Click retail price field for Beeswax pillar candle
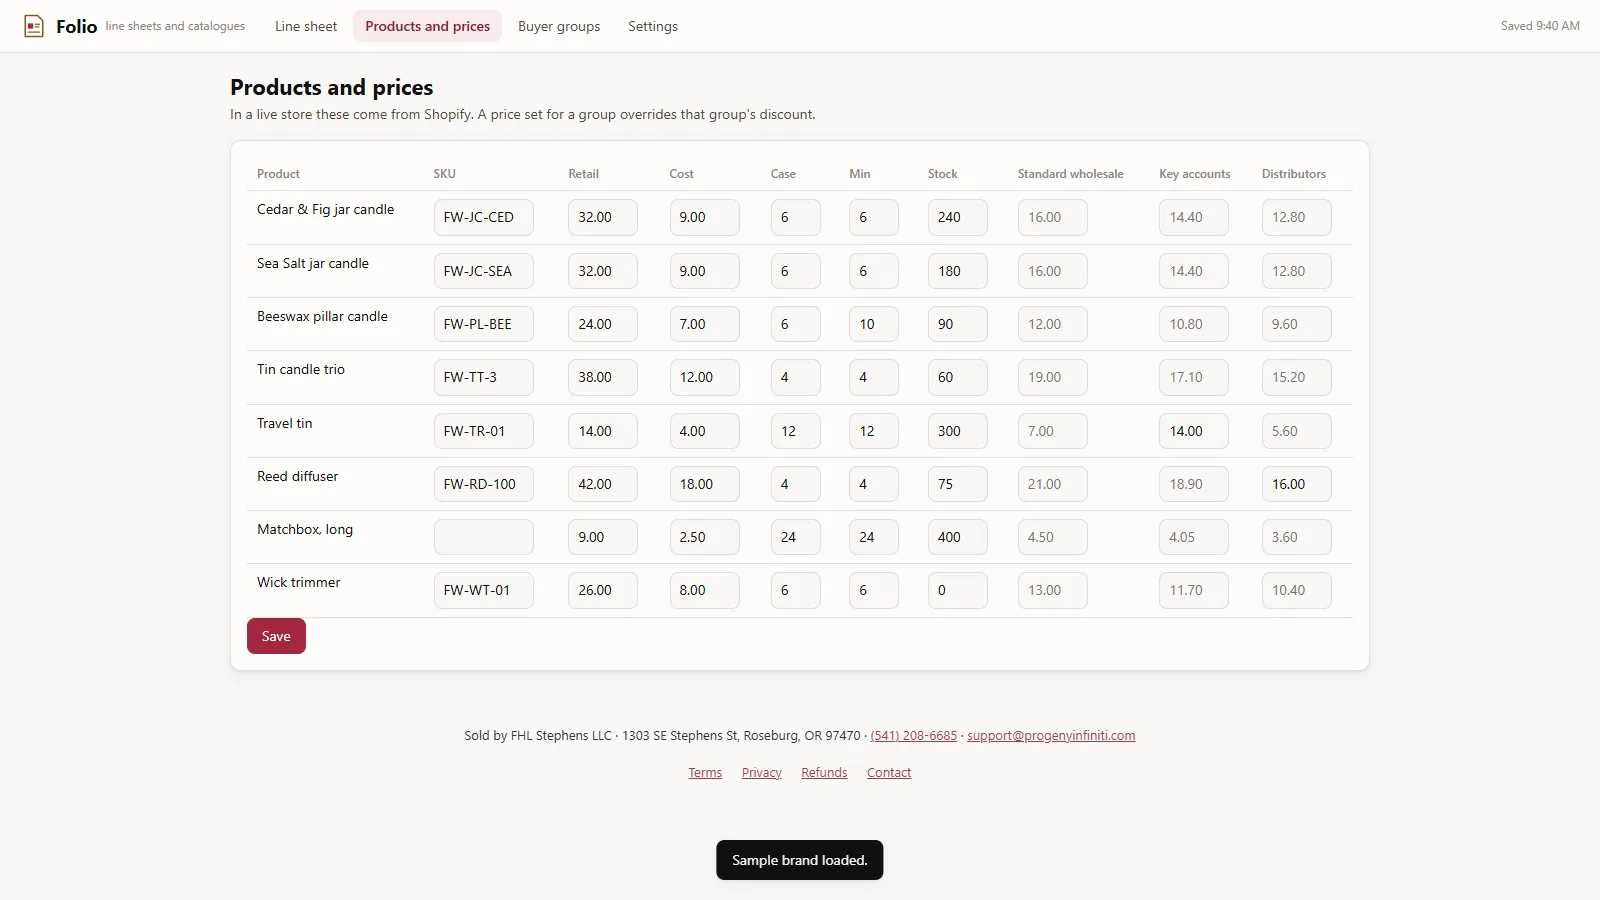 [x=603, y=324]
